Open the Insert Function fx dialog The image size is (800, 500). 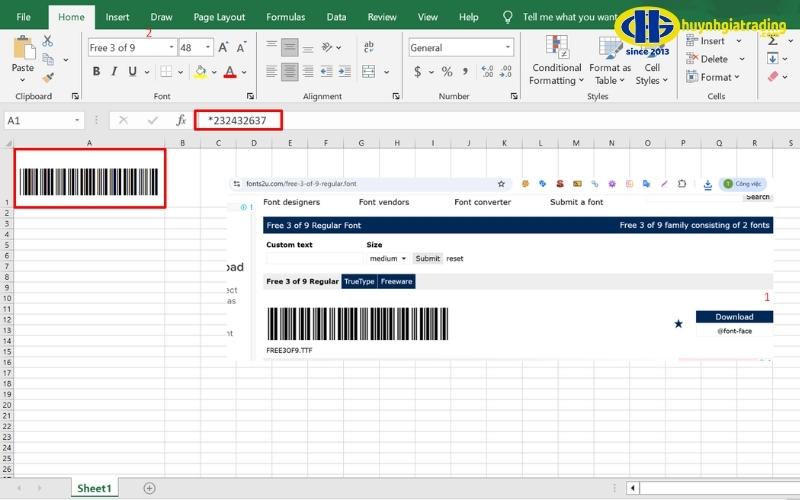click(x=181, y=120)
